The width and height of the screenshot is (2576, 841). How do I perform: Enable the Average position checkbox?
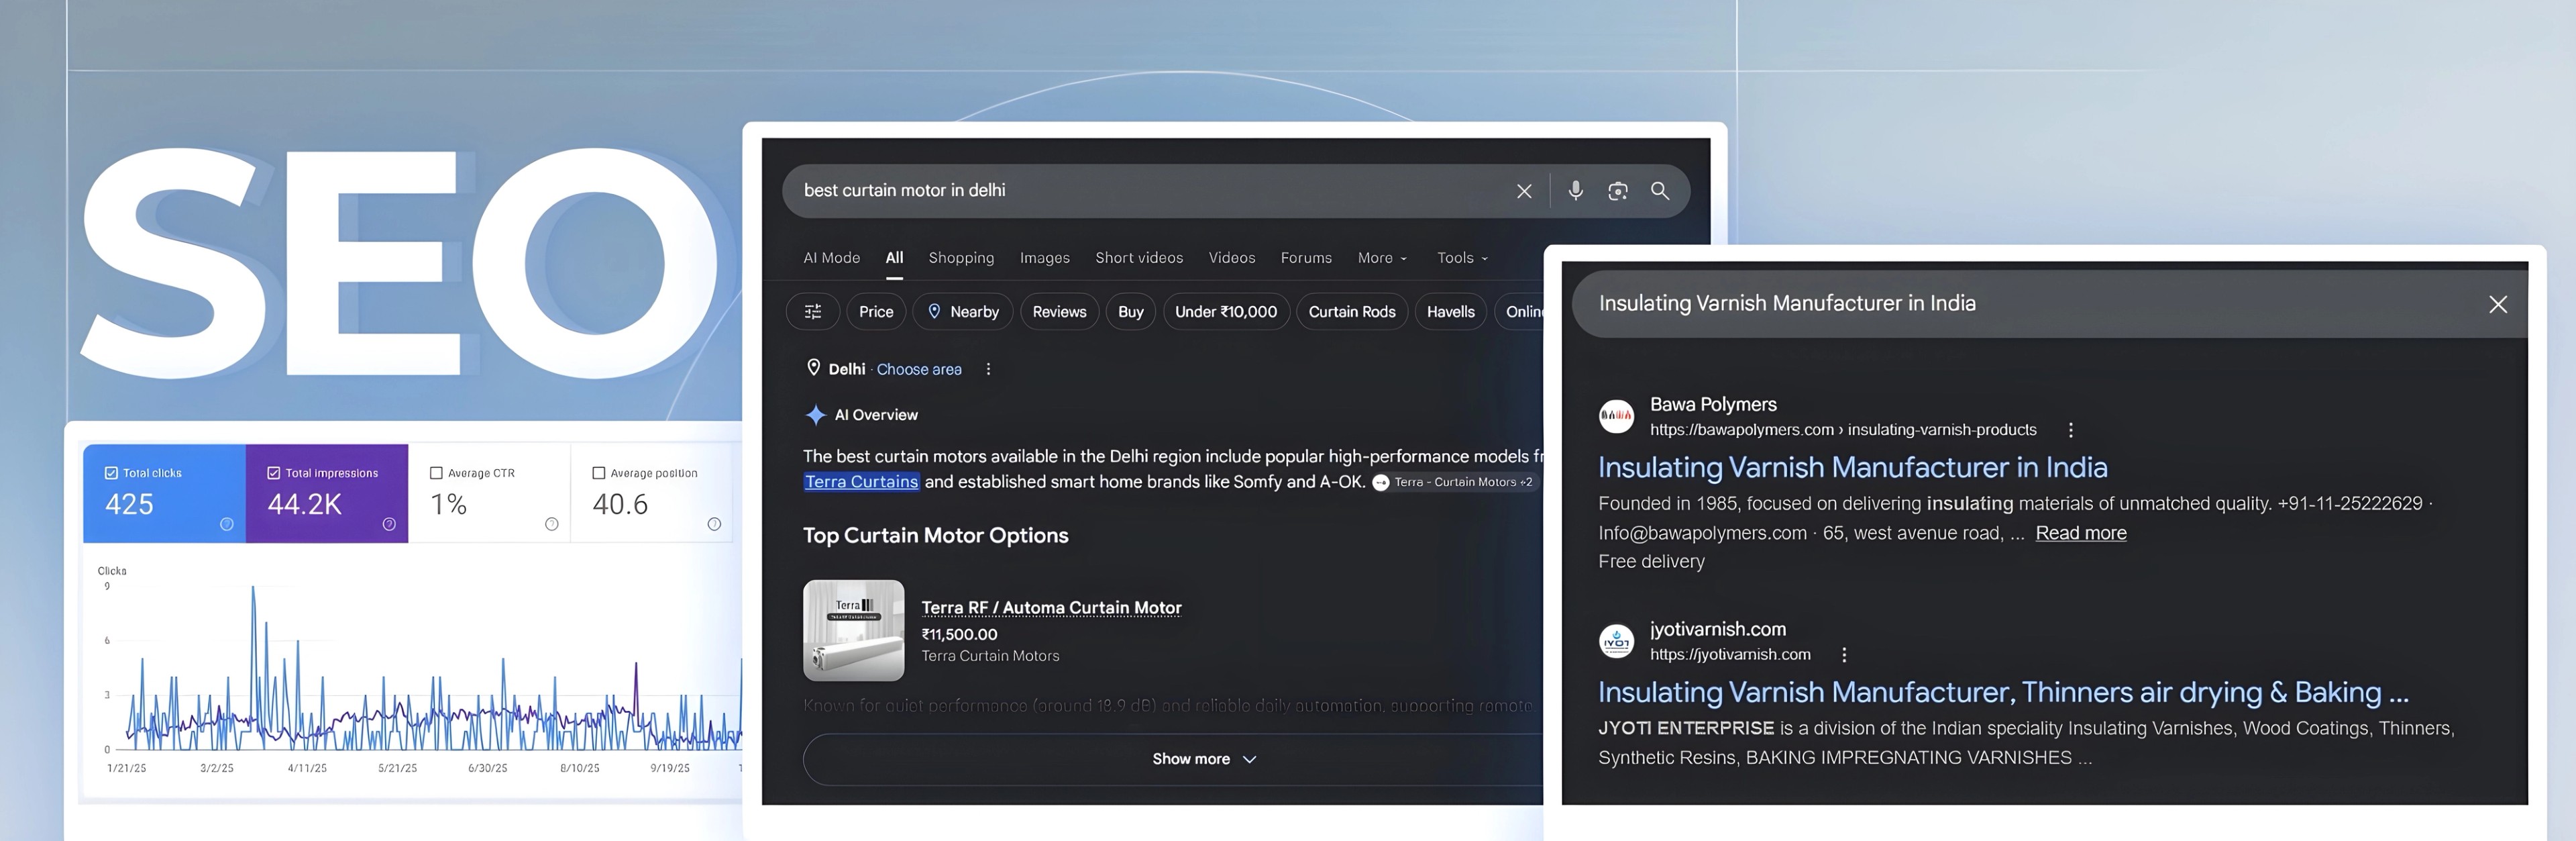click(x=598, y=473)
